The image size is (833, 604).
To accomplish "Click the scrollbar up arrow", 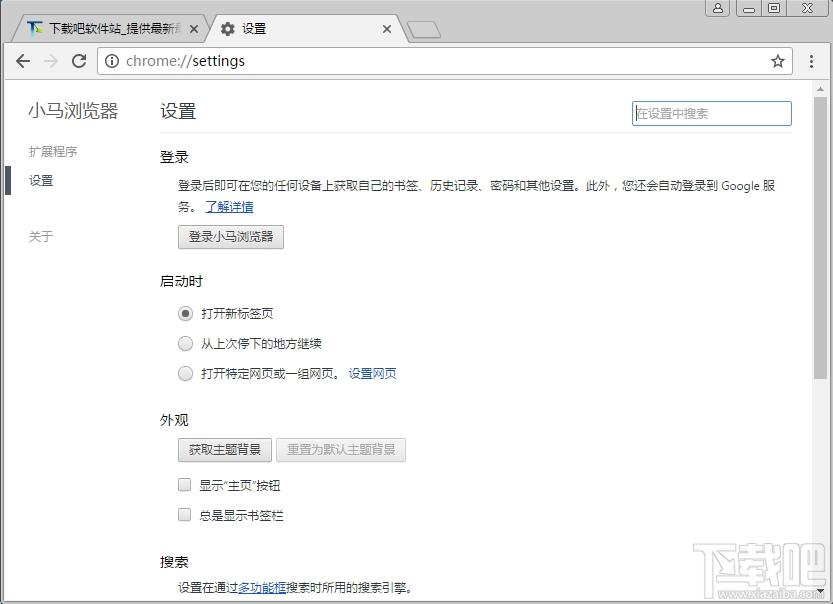I will (820, 89).
